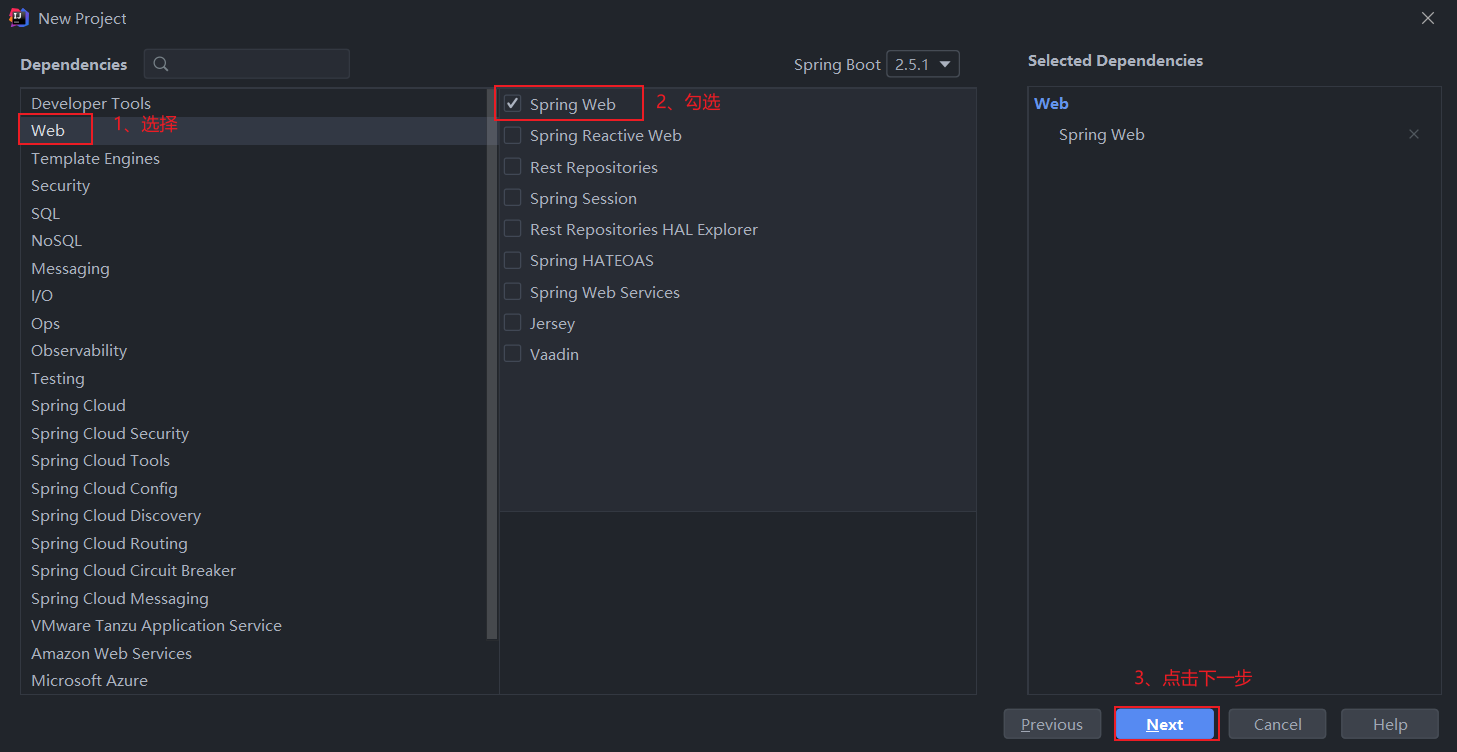1457x752 pixels.
Task: Tick the Spring Session checkbox
Action: (513, 198)
